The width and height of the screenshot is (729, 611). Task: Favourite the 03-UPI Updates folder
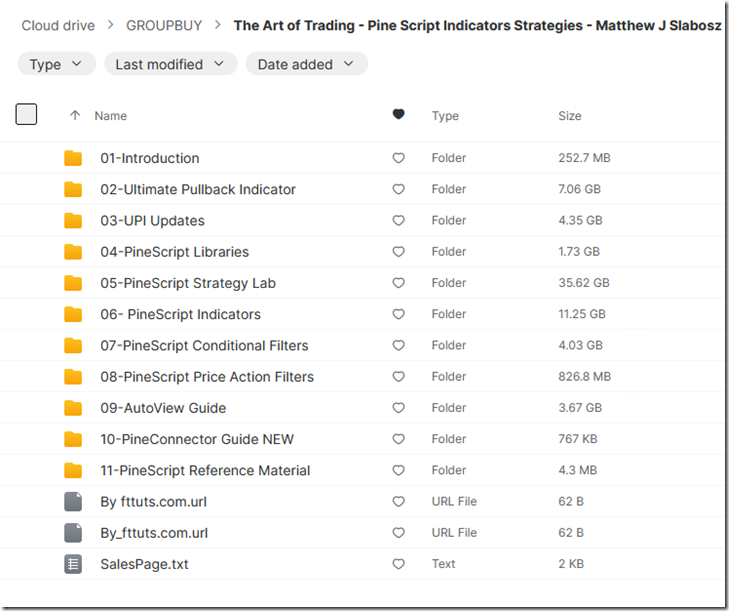pyautogui.click(x=398, y=220)
